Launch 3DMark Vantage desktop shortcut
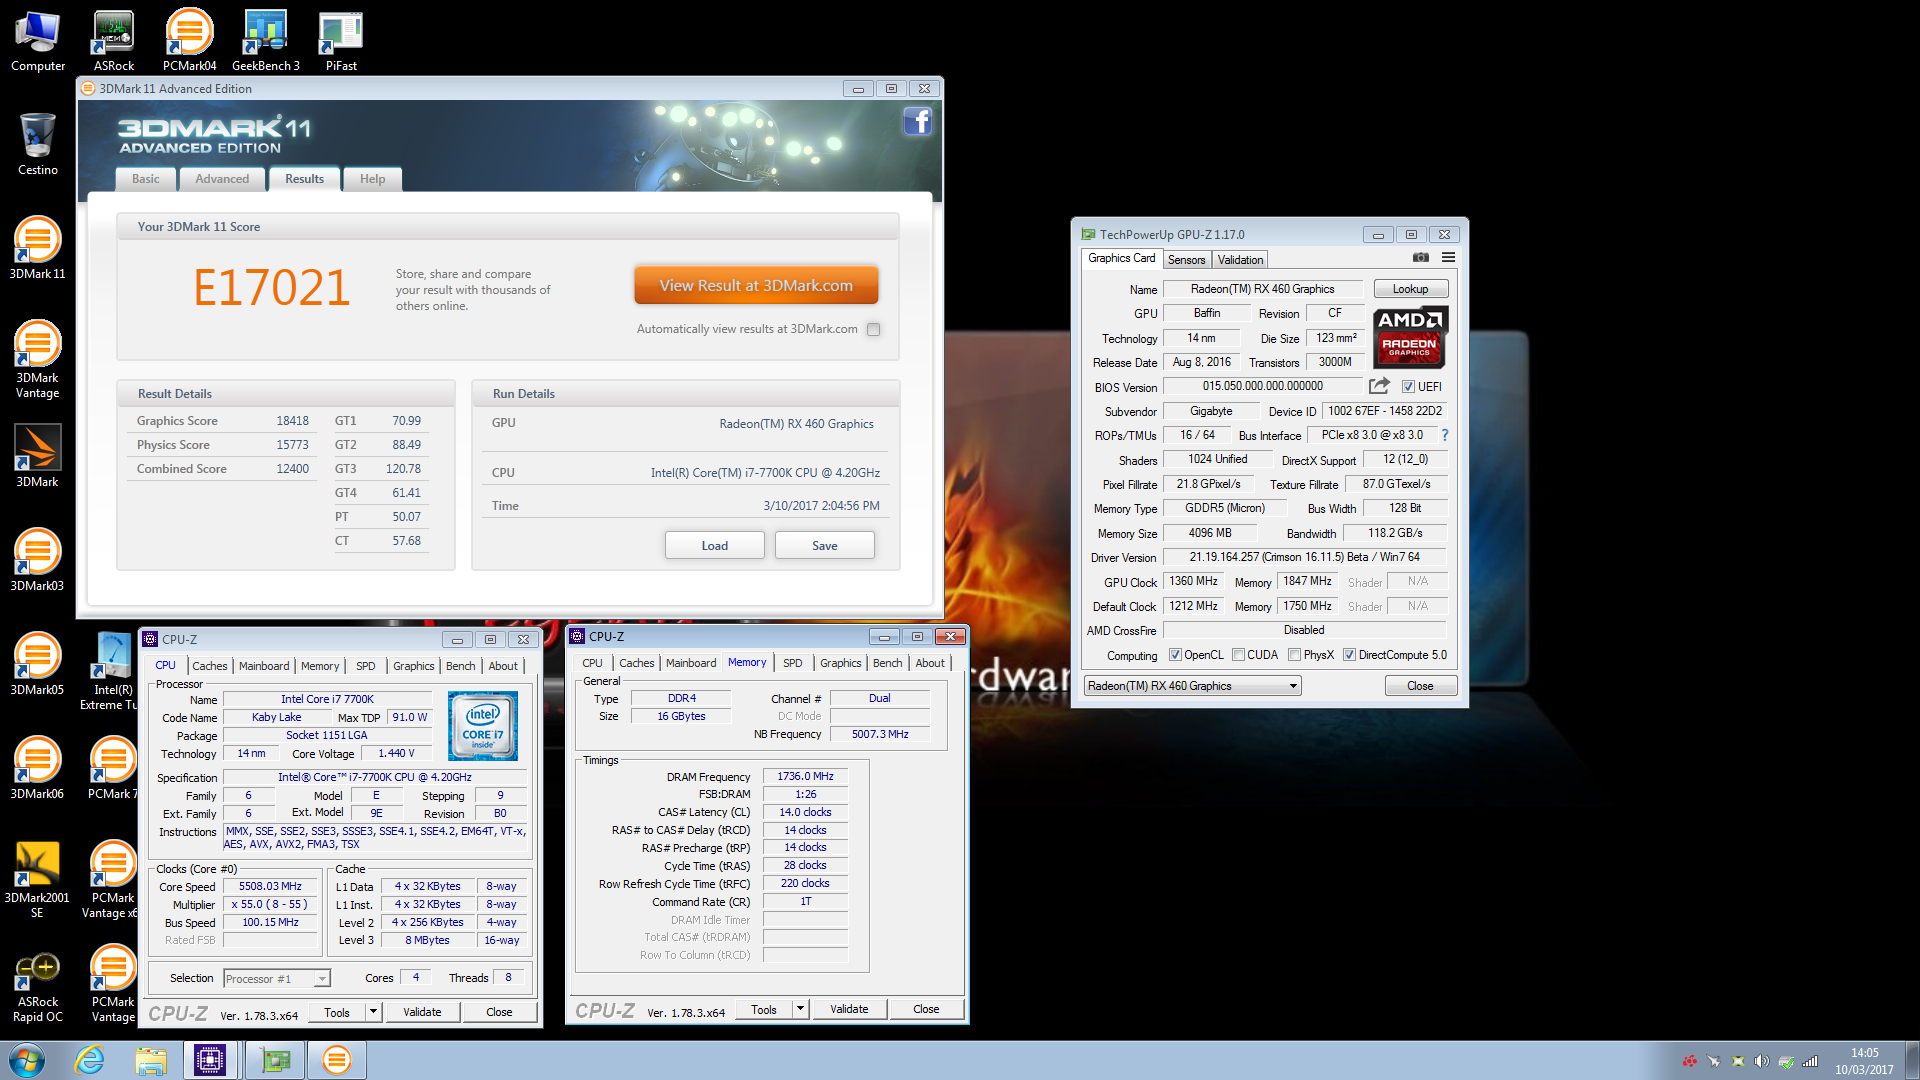The image size is (1920, 1080). (x=37, y=358)
